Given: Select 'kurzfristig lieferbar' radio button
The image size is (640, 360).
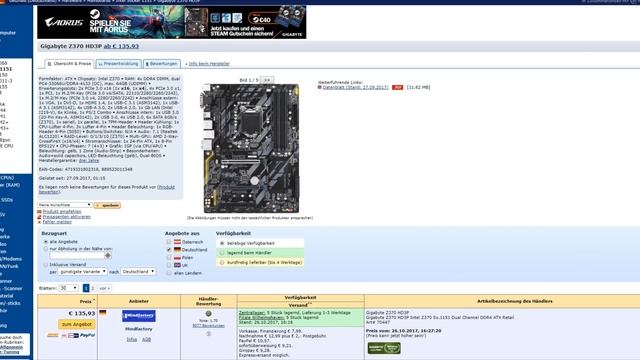Looking at the screenshot, I should coord(222,262).
